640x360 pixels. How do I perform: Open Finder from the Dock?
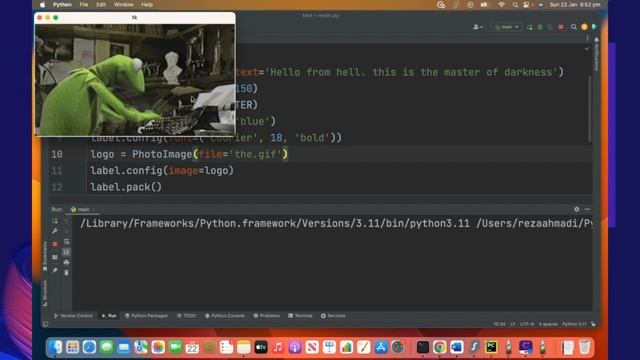coord(56,347)
